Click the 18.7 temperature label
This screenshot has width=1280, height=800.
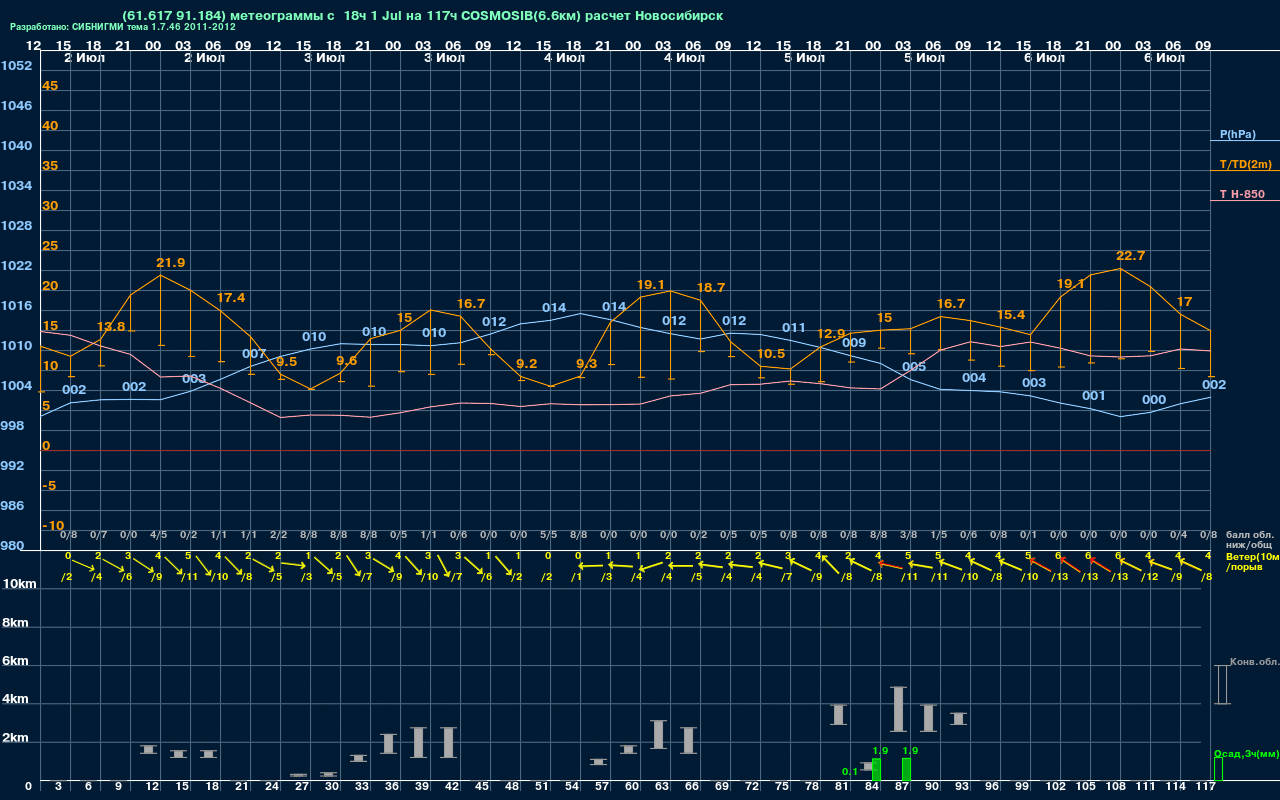[711, 288]
